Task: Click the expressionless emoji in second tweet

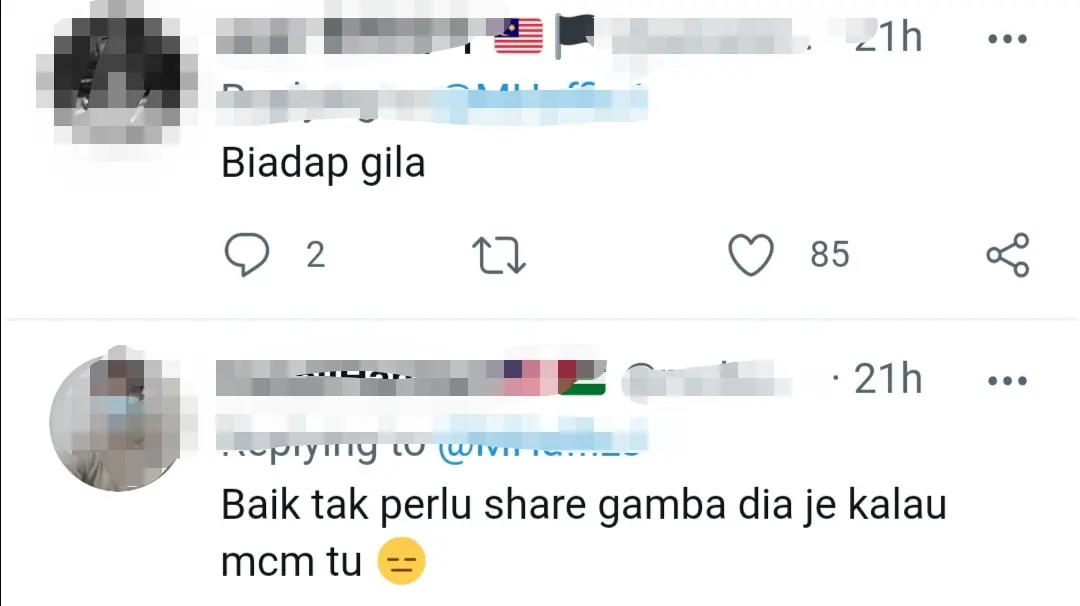Action: pyautogui.click(x=402, y=561)
